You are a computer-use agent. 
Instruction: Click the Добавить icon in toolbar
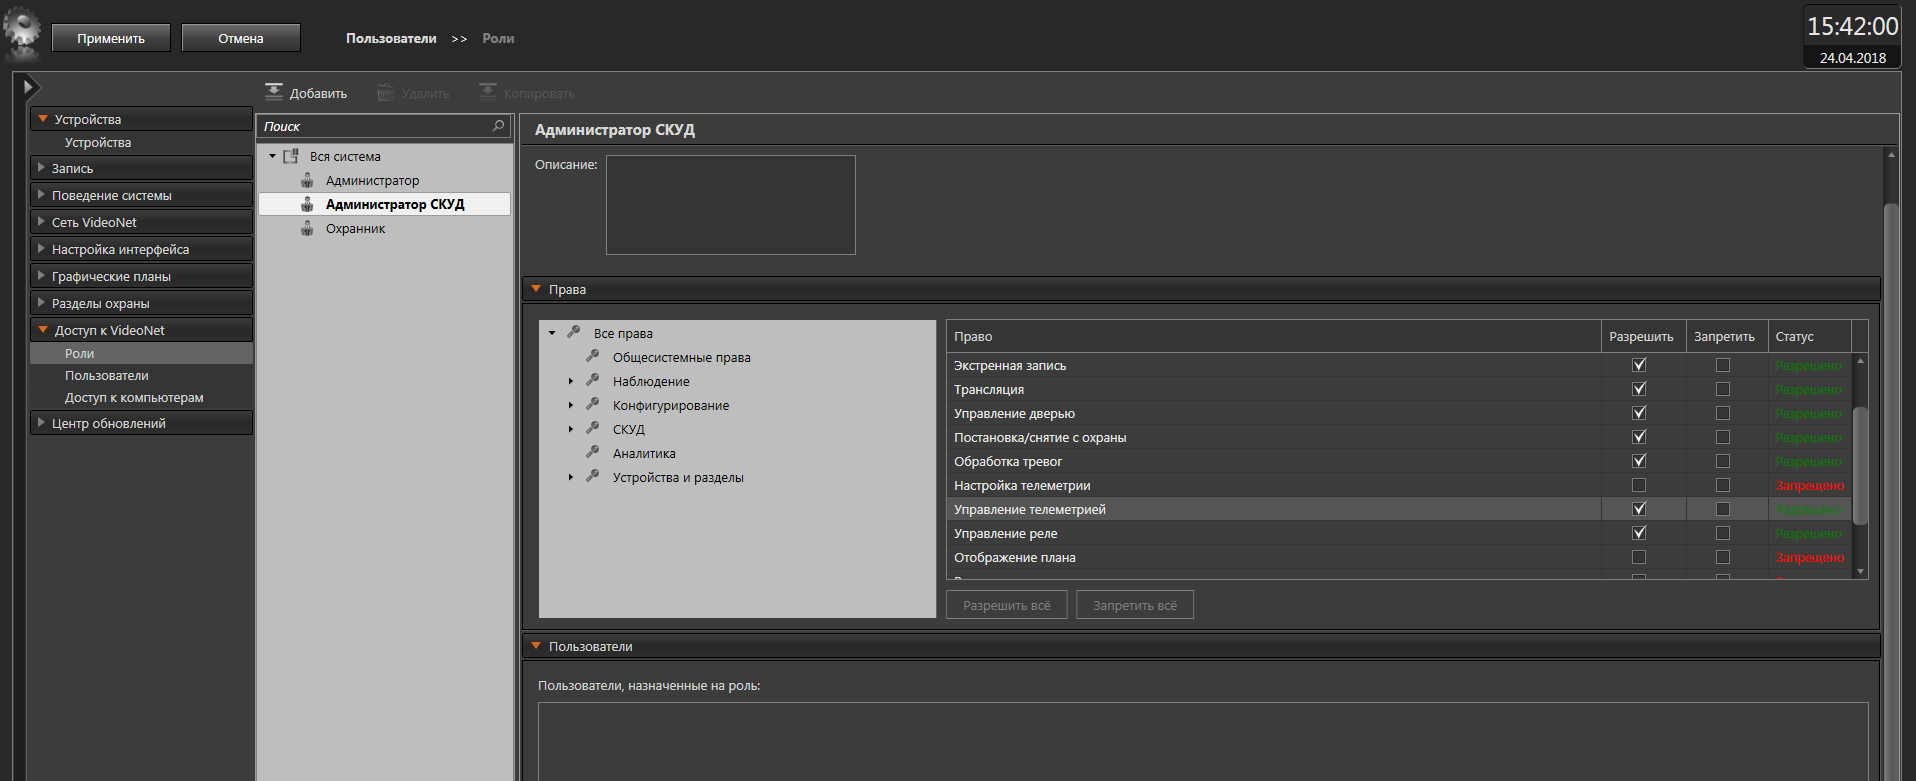[274, 92]
